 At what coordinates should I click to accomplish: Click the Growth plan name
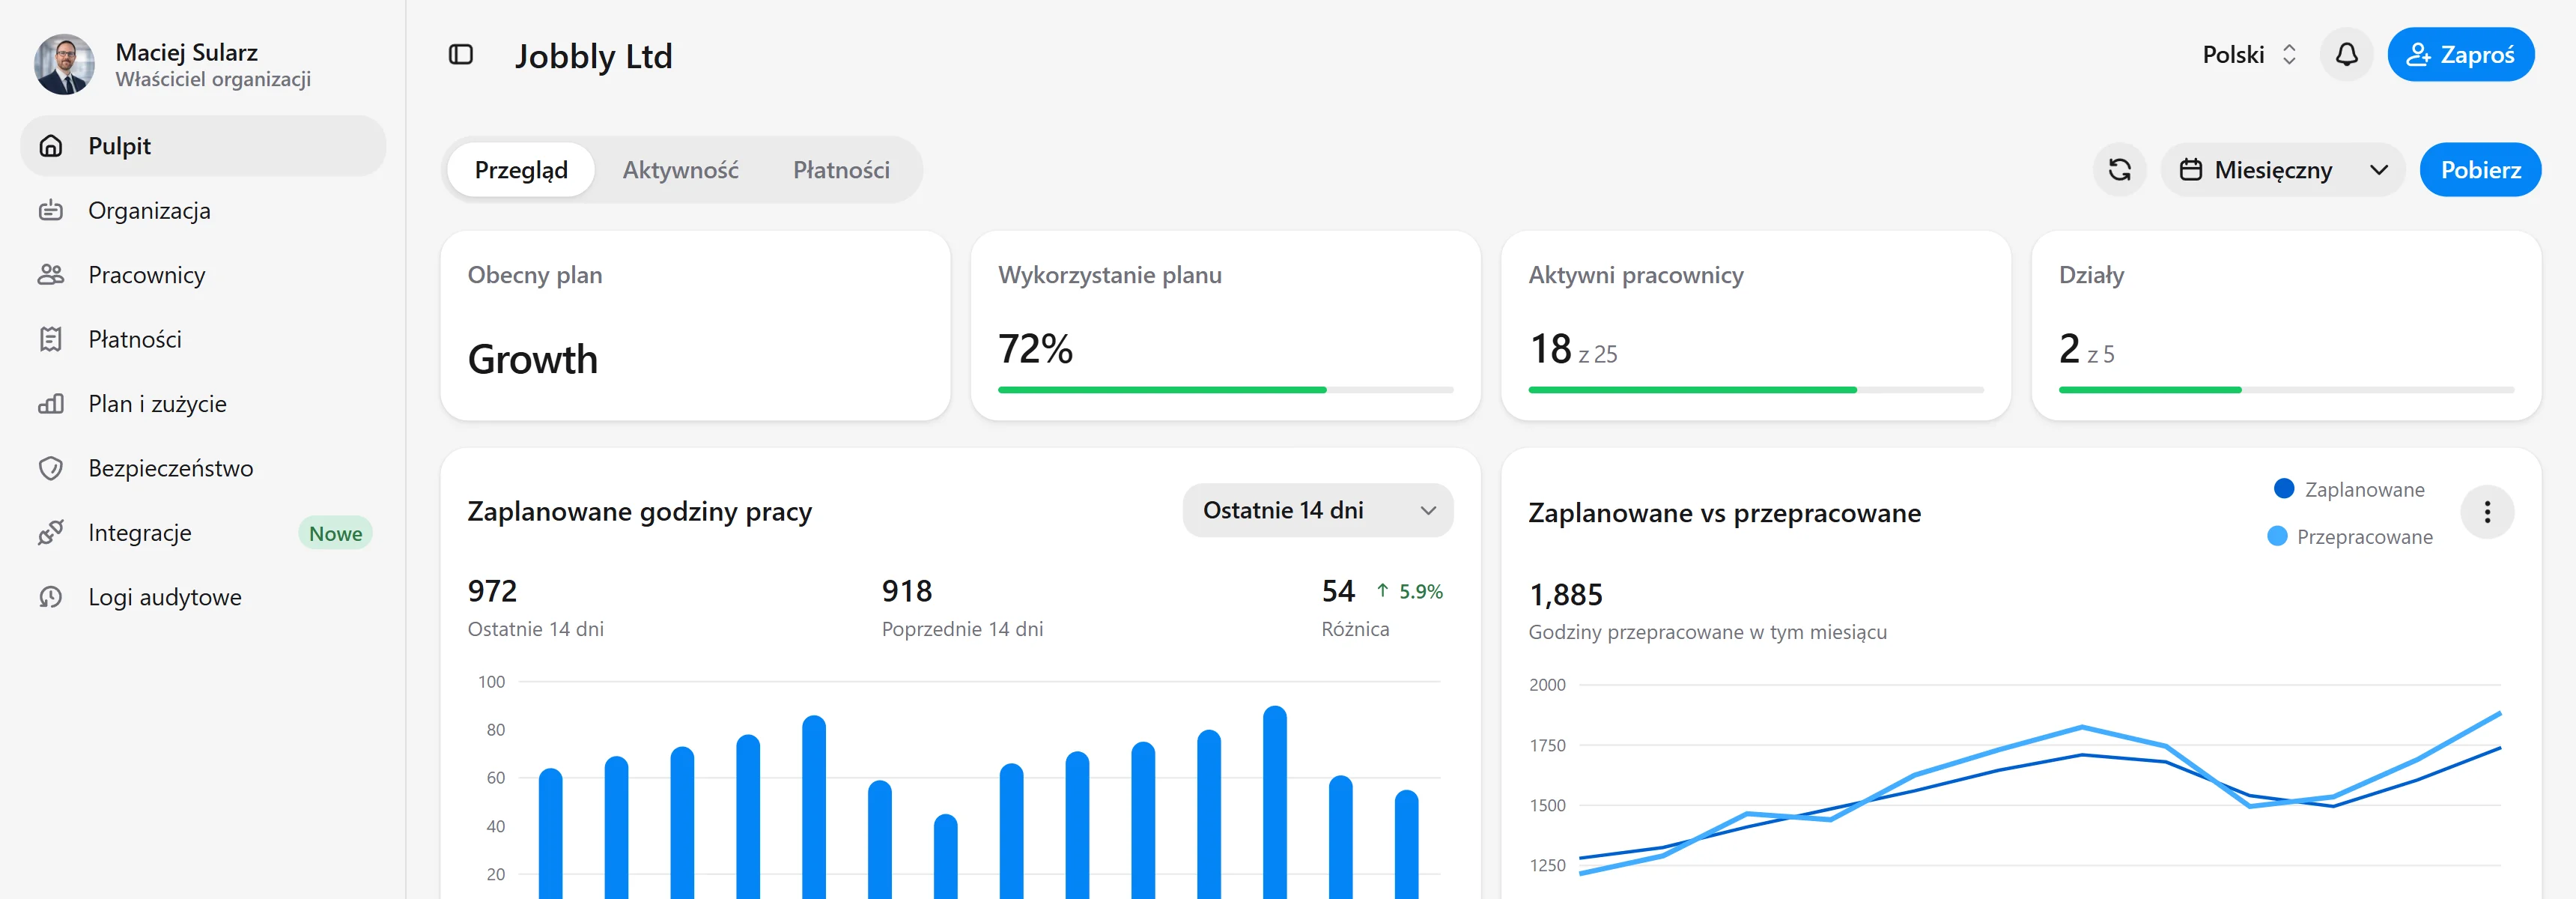pyautogui.click(x=533, y=359)
